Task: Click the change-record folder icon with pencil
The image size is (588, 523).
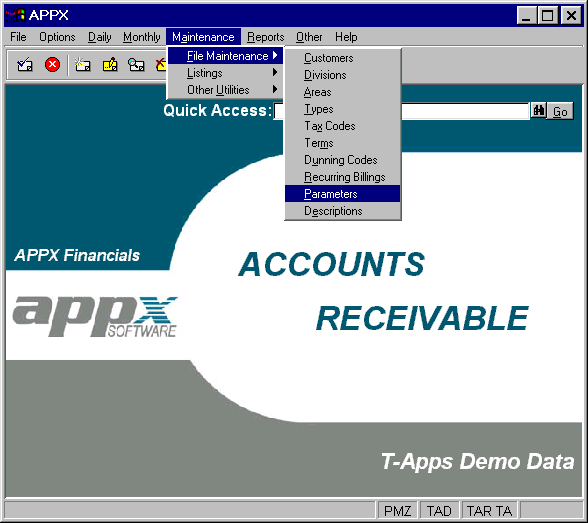Action: 110,64
